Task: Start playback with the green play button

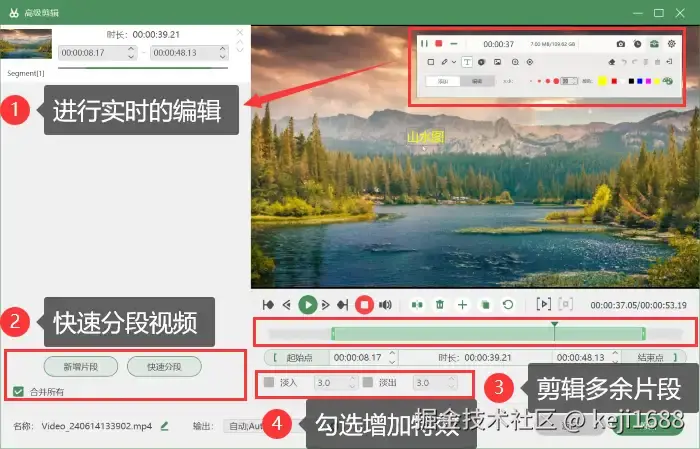Action: coord(307,305)
